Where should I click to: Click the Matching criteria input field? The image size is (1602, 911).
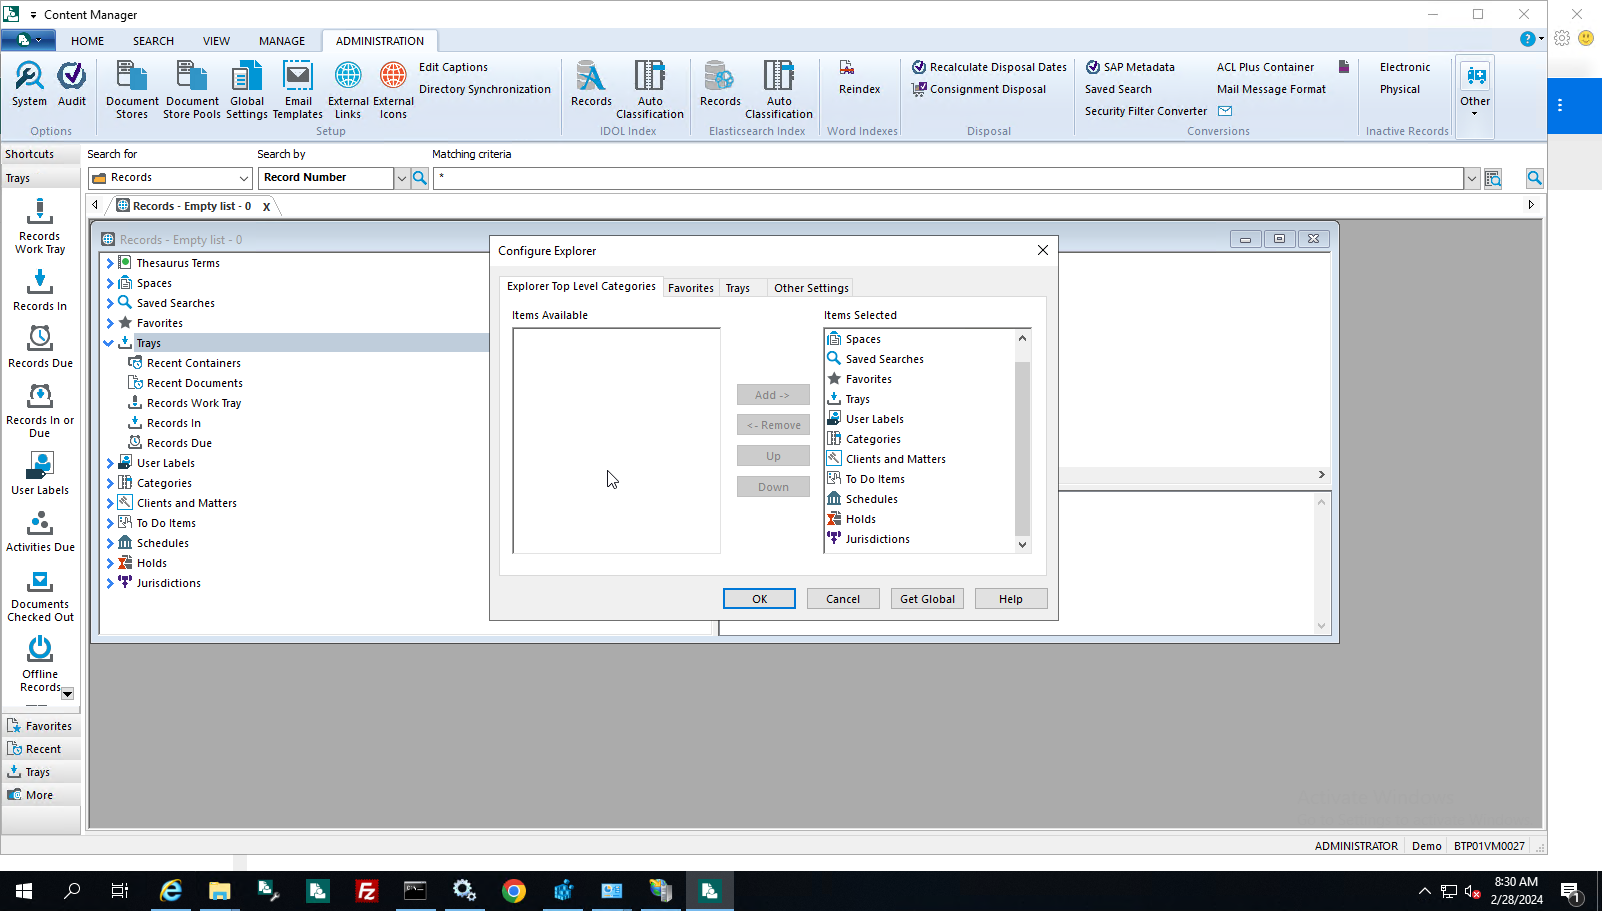tap(949, 178)
